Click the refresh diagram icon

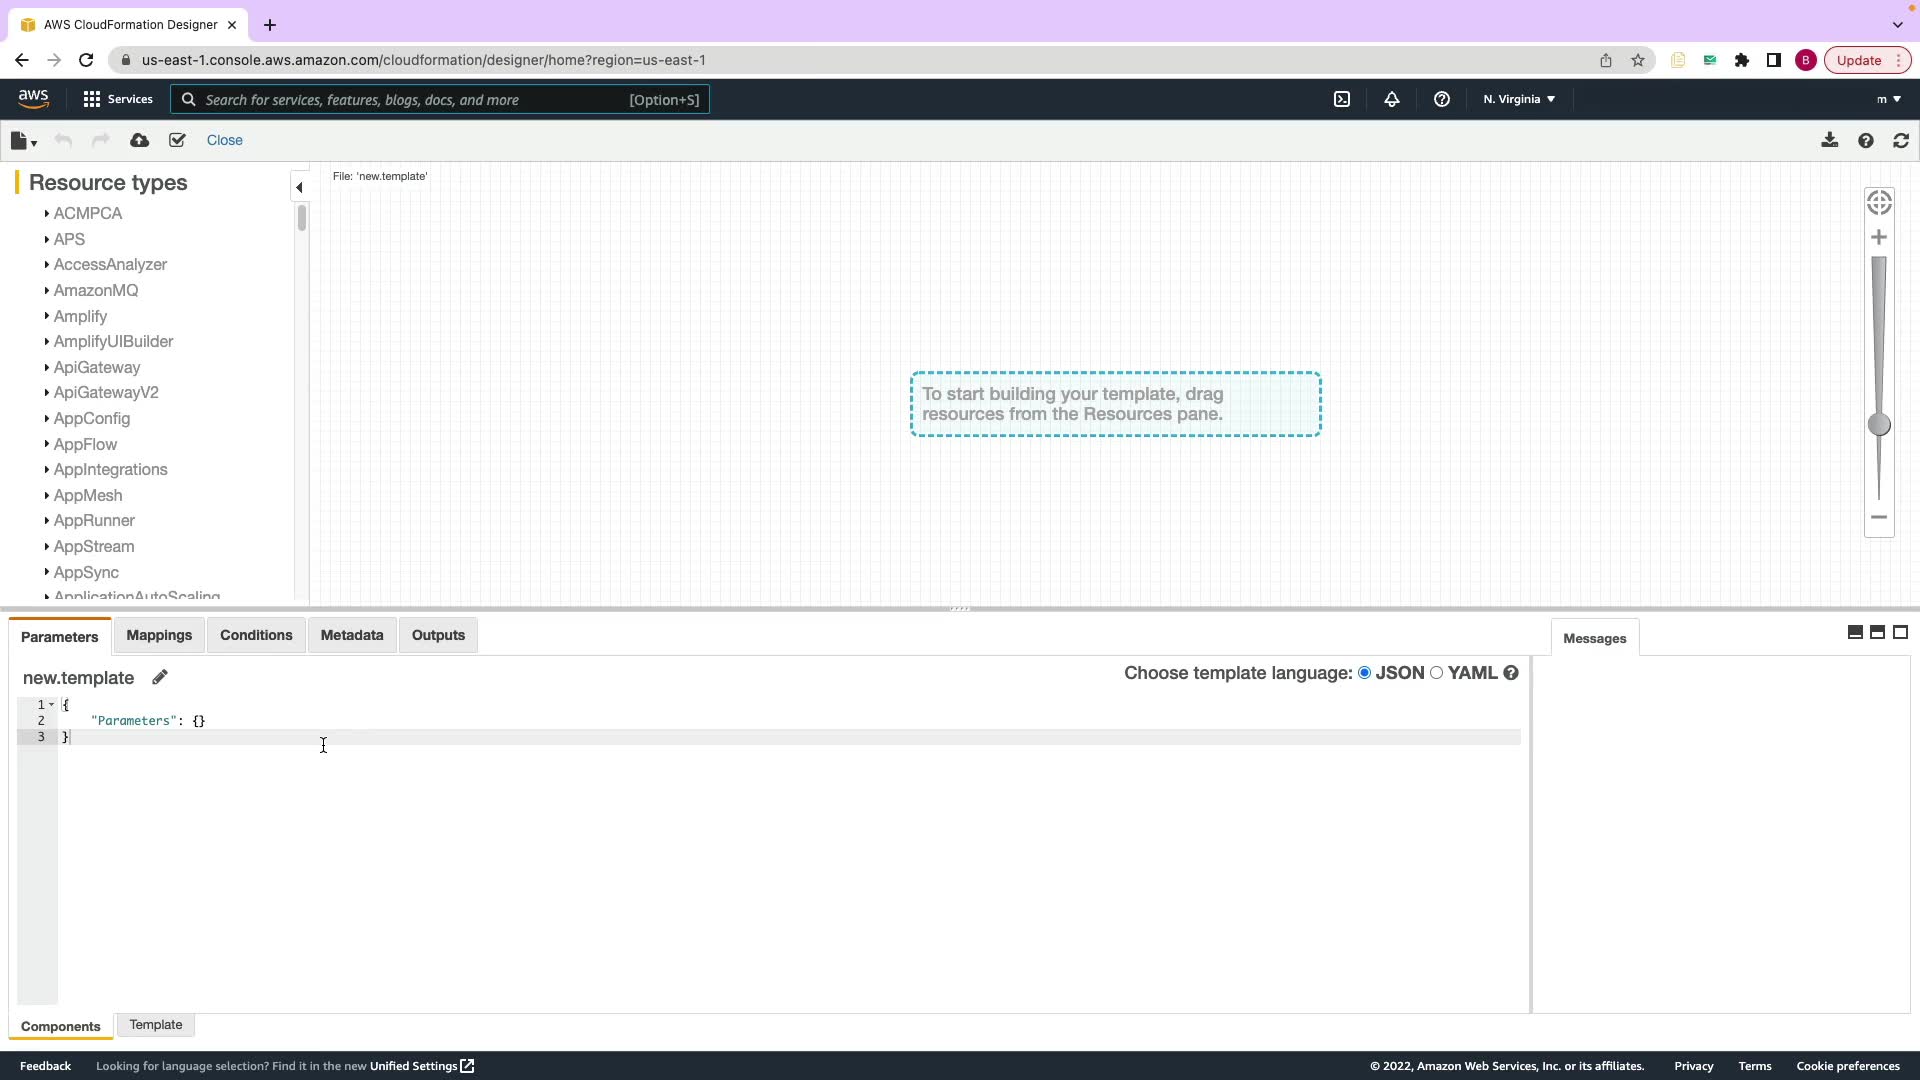(x=1901, y=141)
